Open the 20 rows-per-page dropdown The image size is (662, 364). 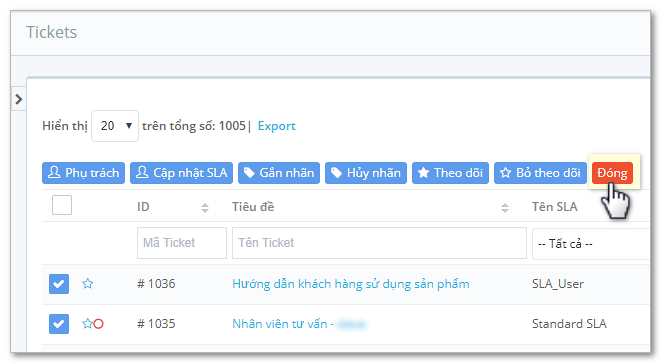tap(115, 126)
